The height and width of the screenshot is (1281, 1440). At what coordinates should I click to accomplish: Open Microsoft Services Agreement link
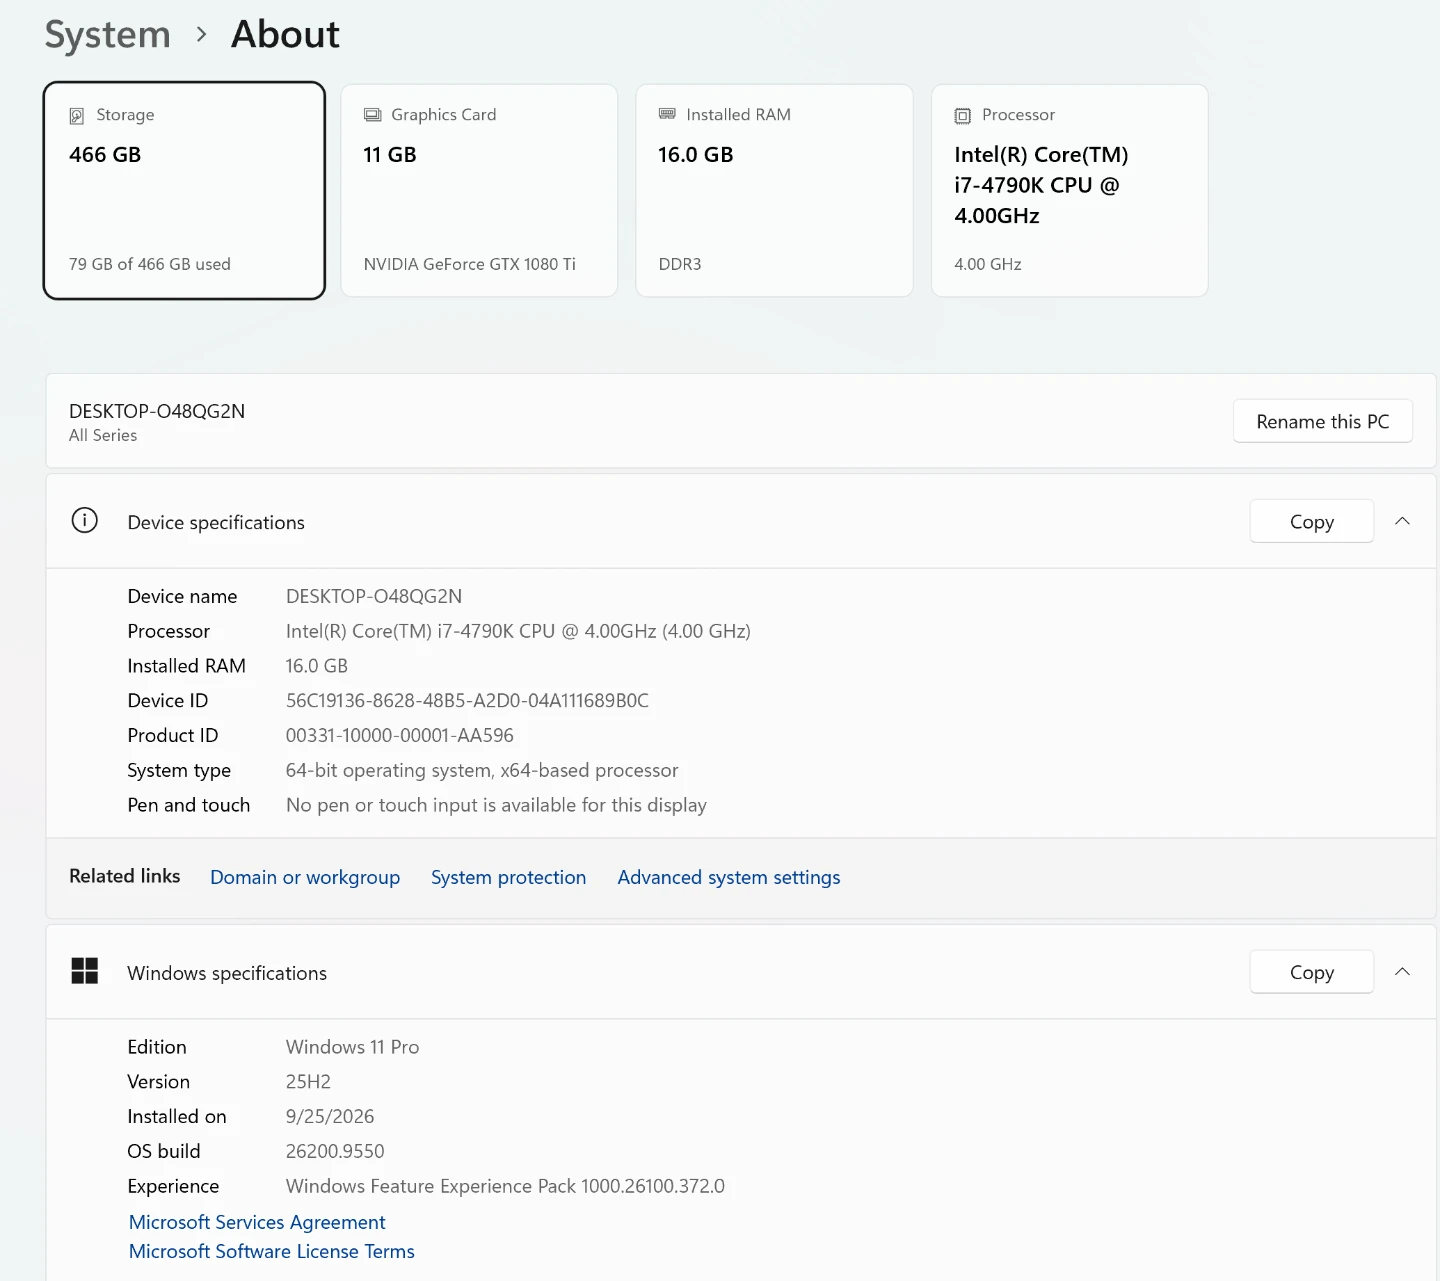(x=257, y=1222)
